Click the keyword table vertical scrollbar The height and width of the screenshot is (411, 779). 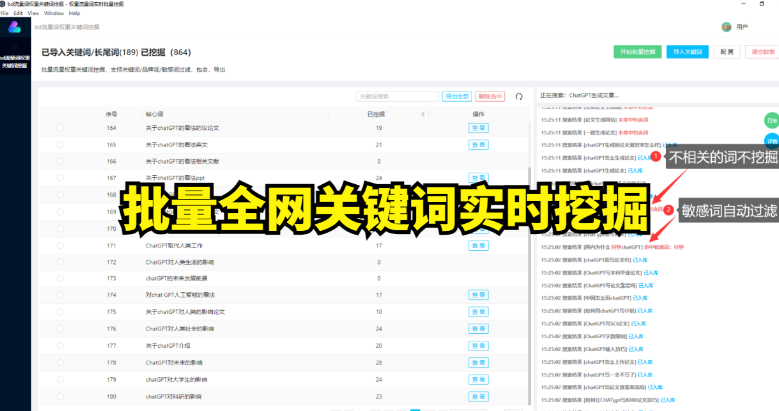click(530, 200)
